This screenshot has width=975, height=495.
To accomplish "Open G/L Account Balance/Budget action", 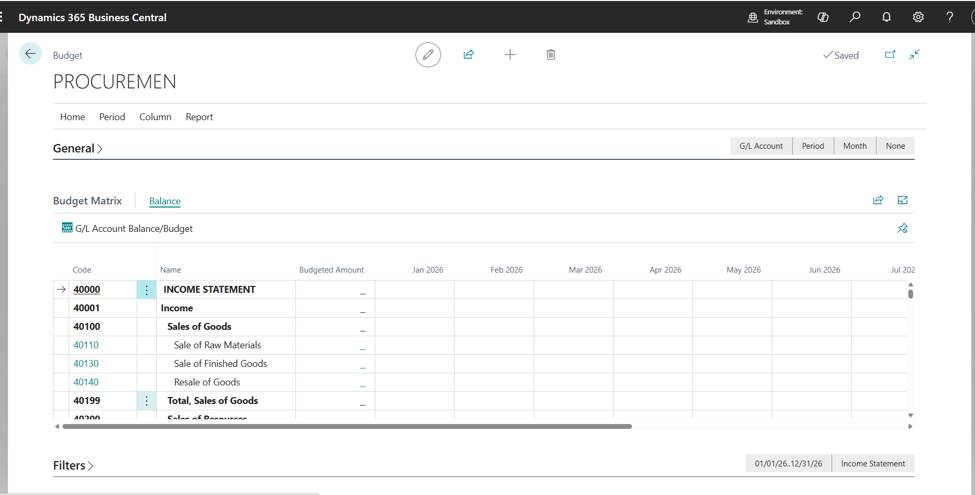I will (127, 228).
